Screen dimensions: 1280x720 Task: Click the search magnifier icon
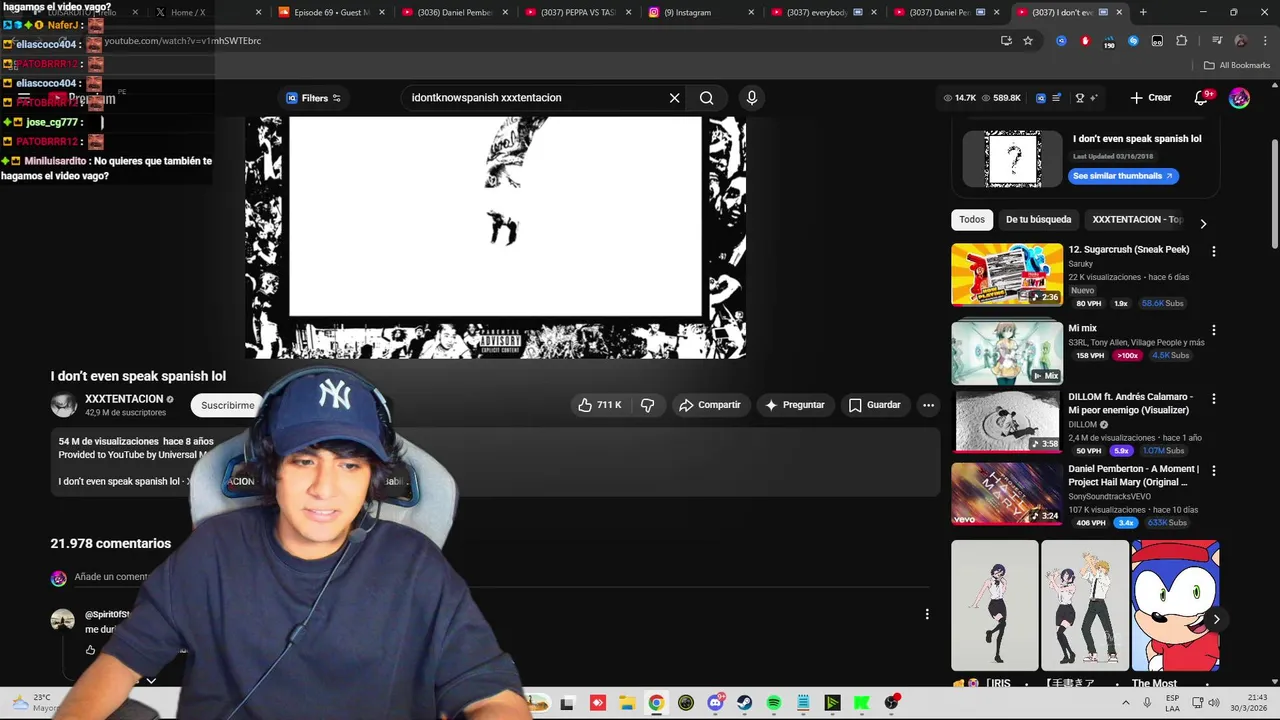(x=706, y=98)
